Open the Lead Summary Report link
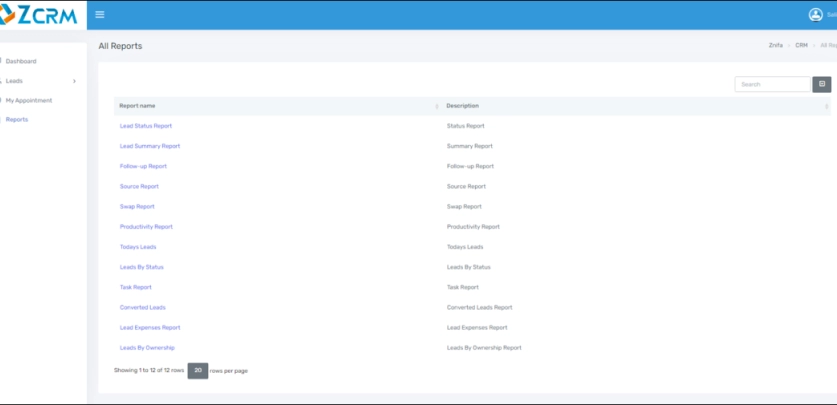The height and width of the screenshot is (405, 837). tap(150, 146)
